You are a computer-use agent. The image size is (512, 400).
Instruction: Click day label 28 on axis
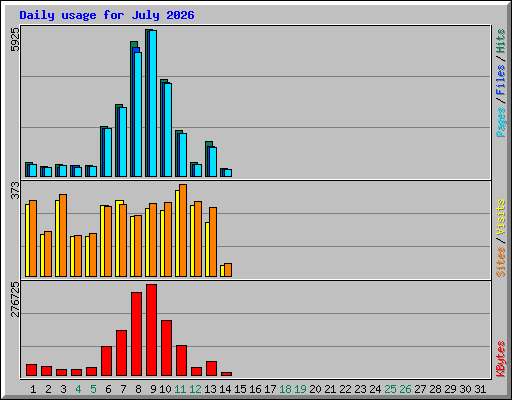(x=435, y=389)
